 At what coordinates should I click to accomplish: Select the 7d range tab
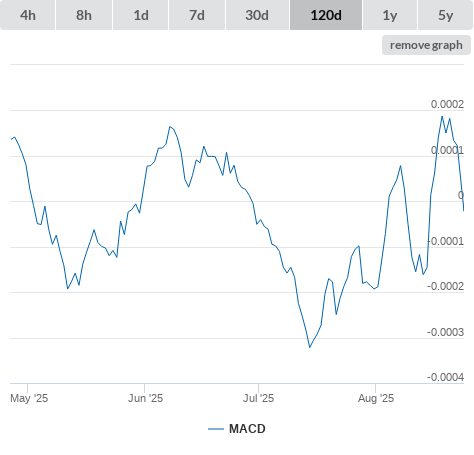(x=197, y=15)
